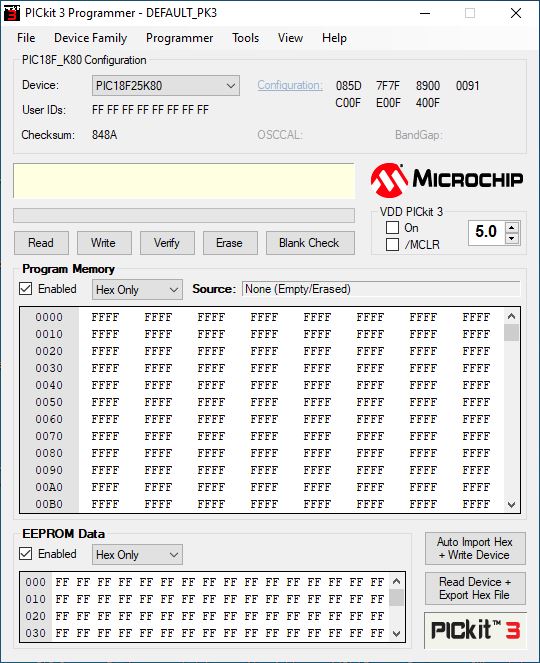
Task: Expand EEPROM Data Hex Only dropdown
Action: (x=137, y=554)
